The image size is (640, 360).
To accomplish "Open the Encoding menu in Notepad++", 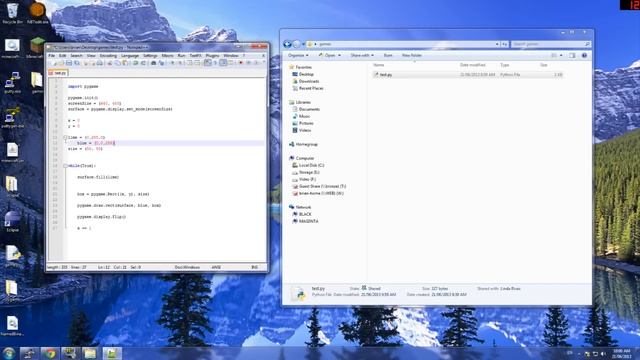I will tap(108, 56).
